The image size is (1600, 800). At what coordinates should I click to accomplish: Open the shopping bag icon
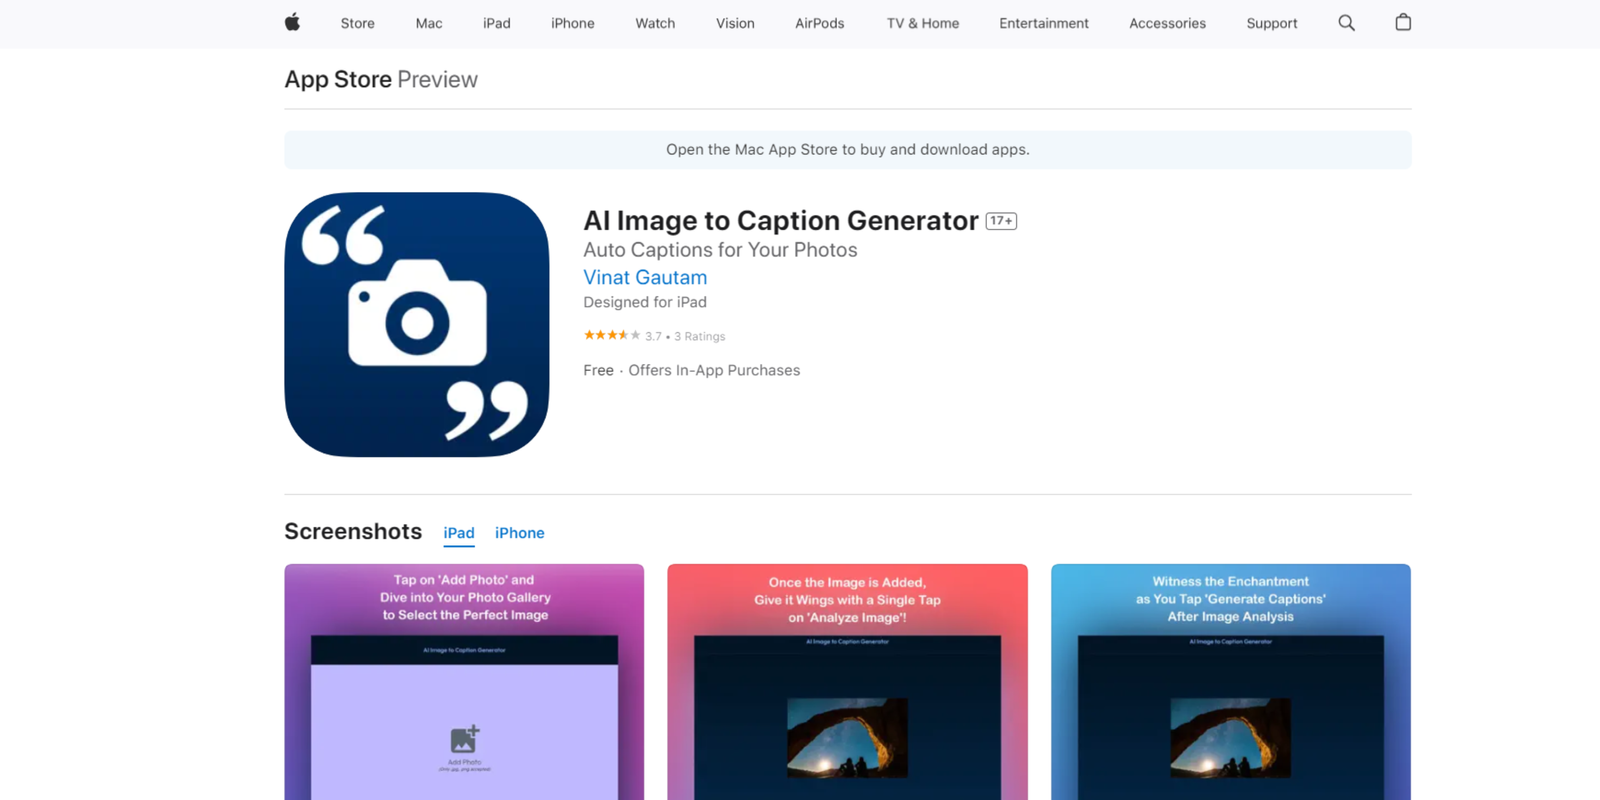click(x=1403, y=22)
